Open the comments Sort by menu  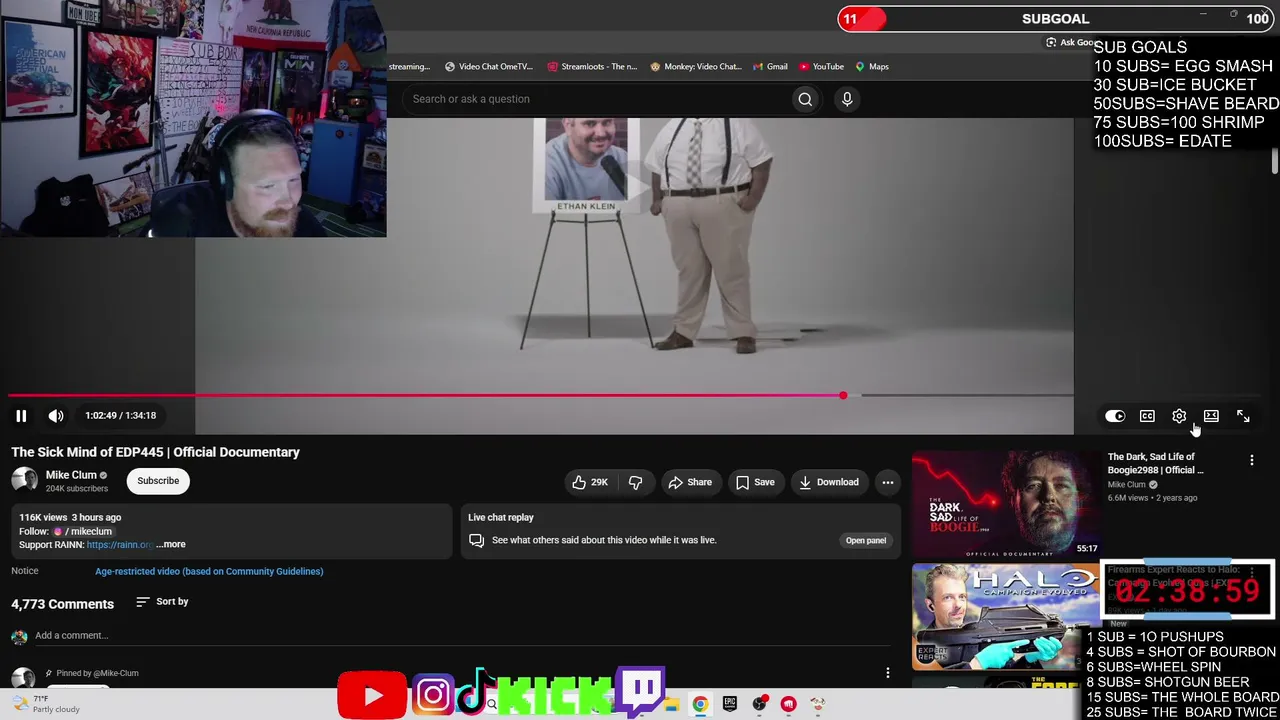[x=162, y=602]
